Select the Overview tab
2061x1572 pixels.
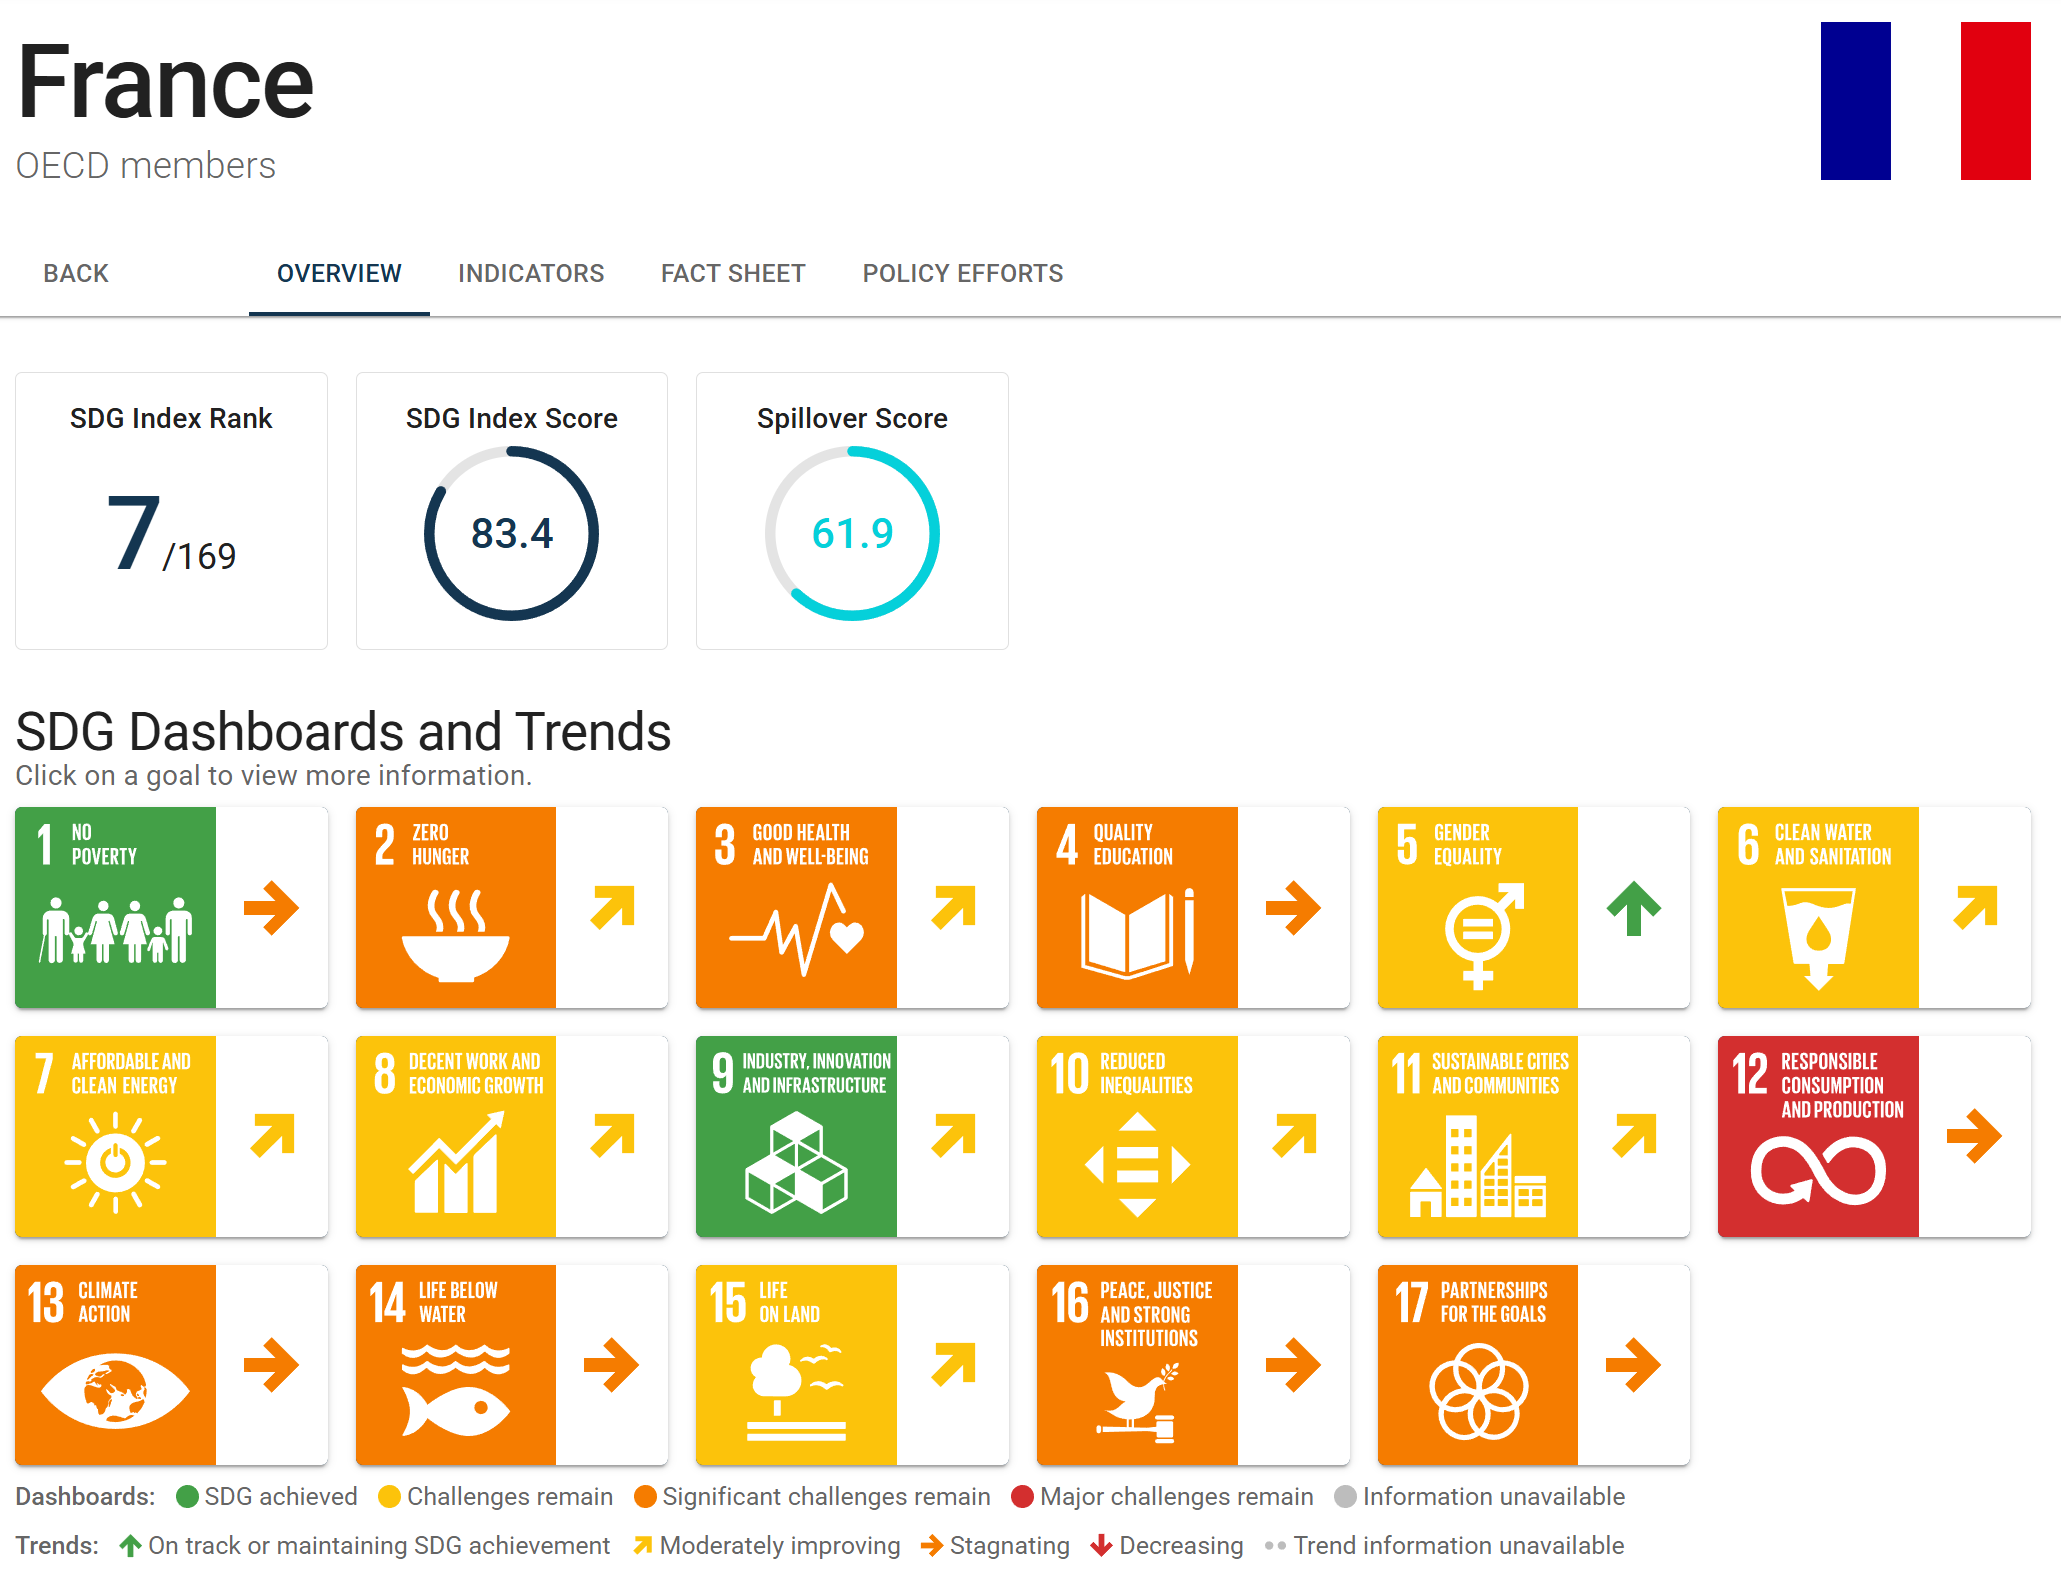(x=339, y=273)
